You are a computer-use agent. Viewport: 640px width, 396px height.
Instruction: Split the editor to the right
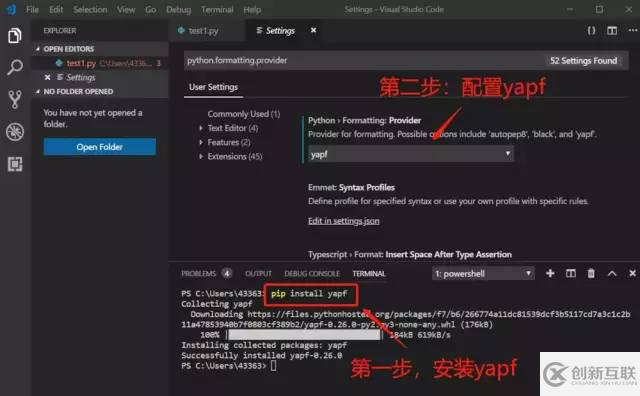coord(612,31)
